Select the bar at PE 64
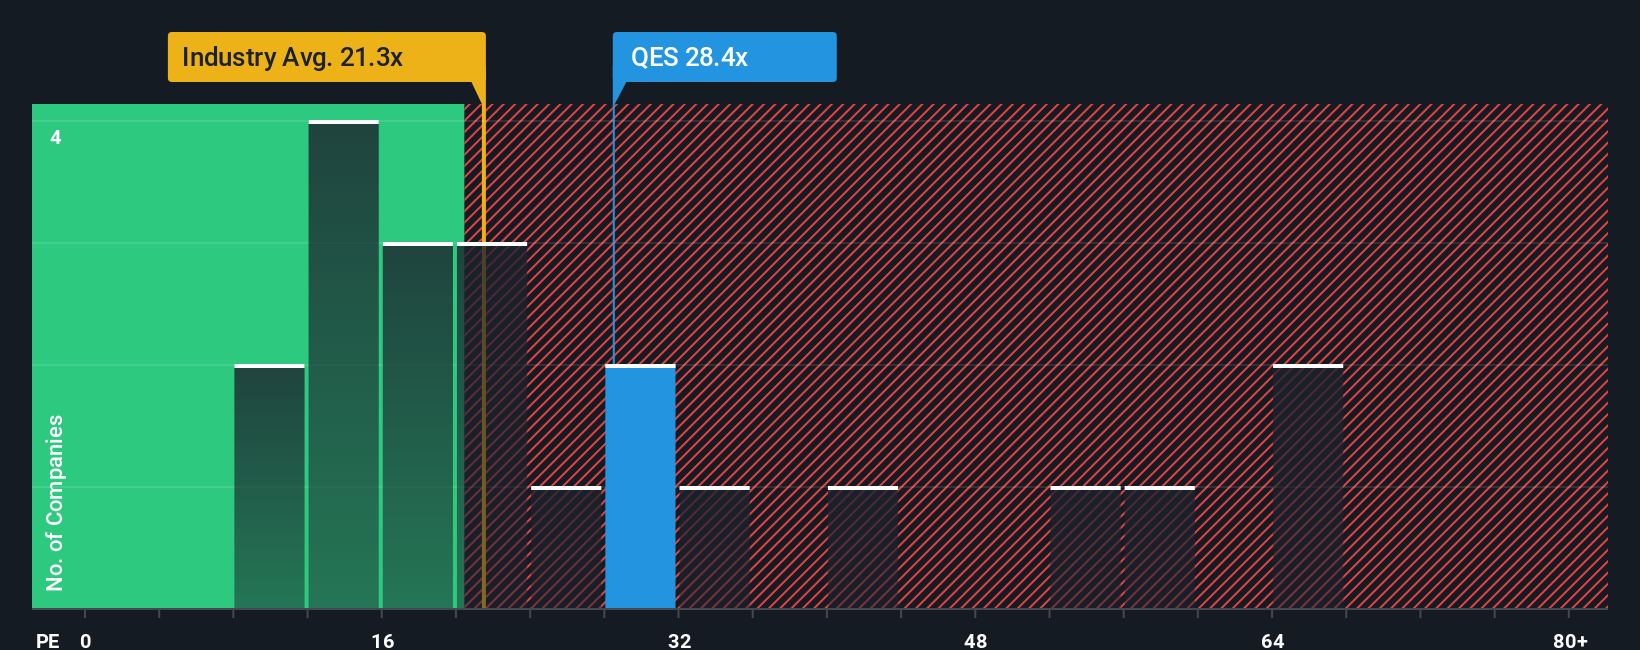The width and height of the screenshot is (1640, 650). point(1308,486)
